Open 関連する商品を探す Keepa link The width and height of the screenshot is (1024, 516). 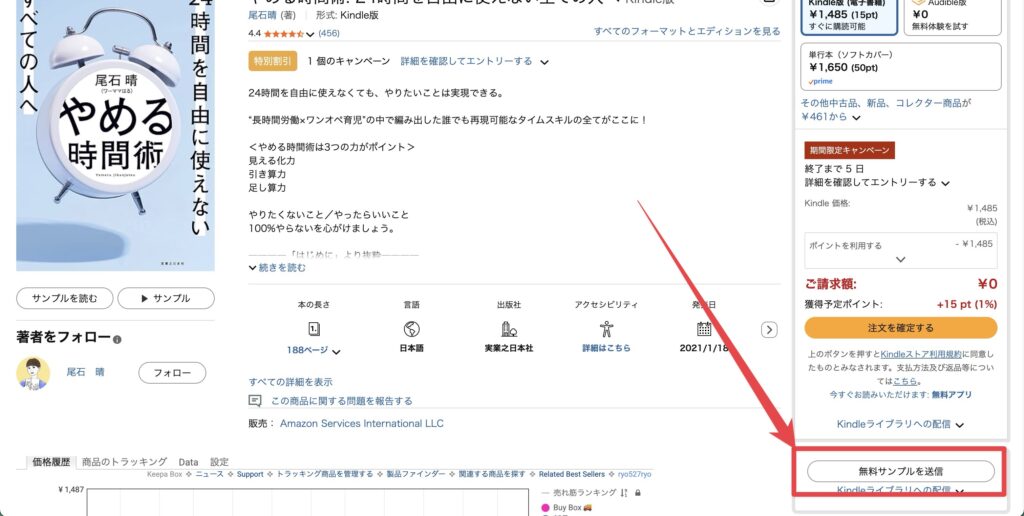tap(492, 474)
